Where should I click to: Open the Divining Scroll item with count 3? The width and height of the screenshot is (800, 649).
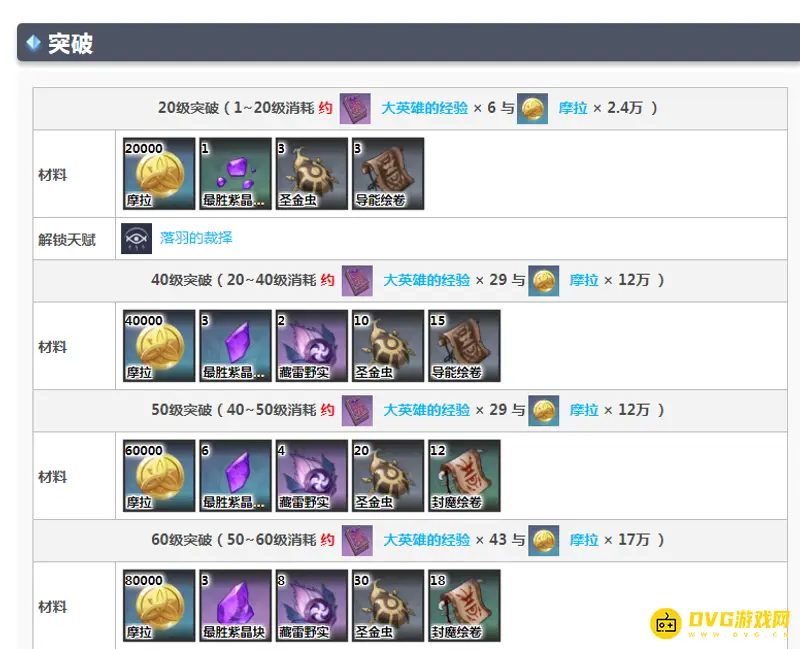(x=388, y=173)
